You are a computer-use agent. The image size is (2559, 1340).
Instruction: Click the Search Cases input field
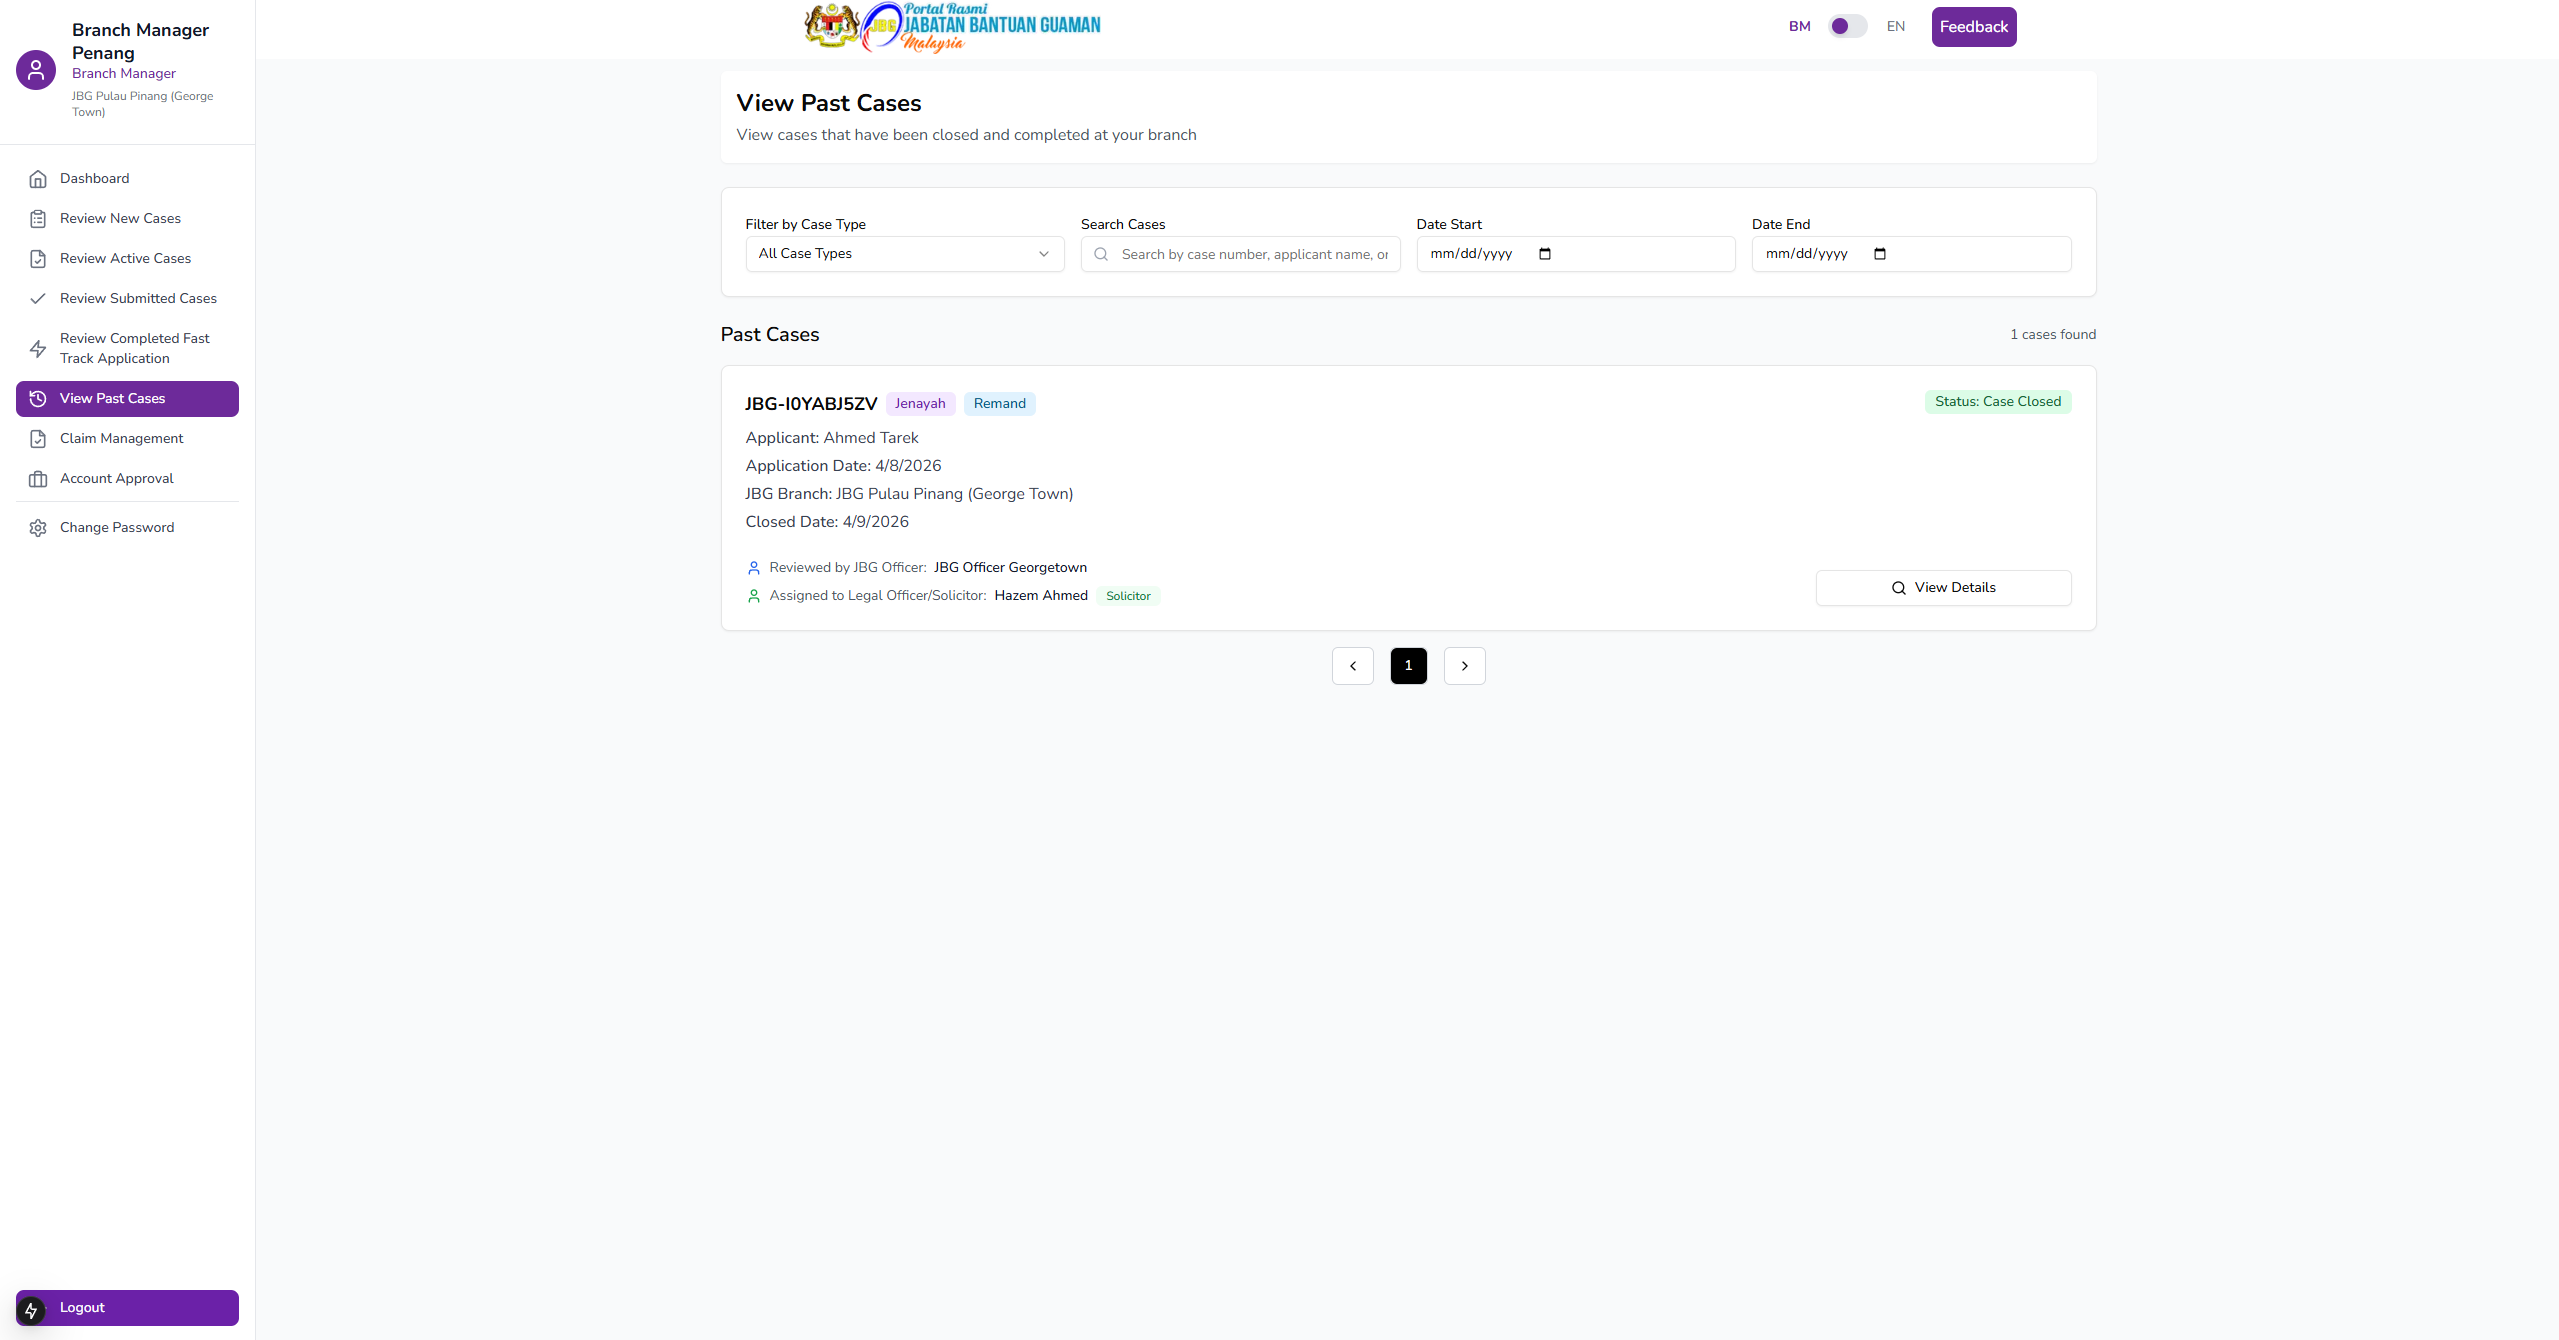pos(1253,255)
